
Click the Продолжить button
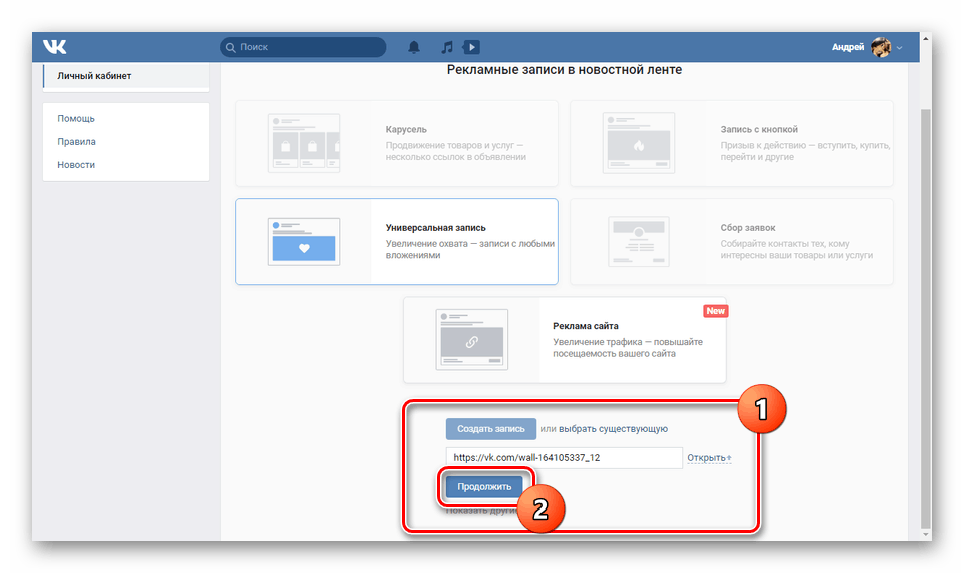(484, 487)
